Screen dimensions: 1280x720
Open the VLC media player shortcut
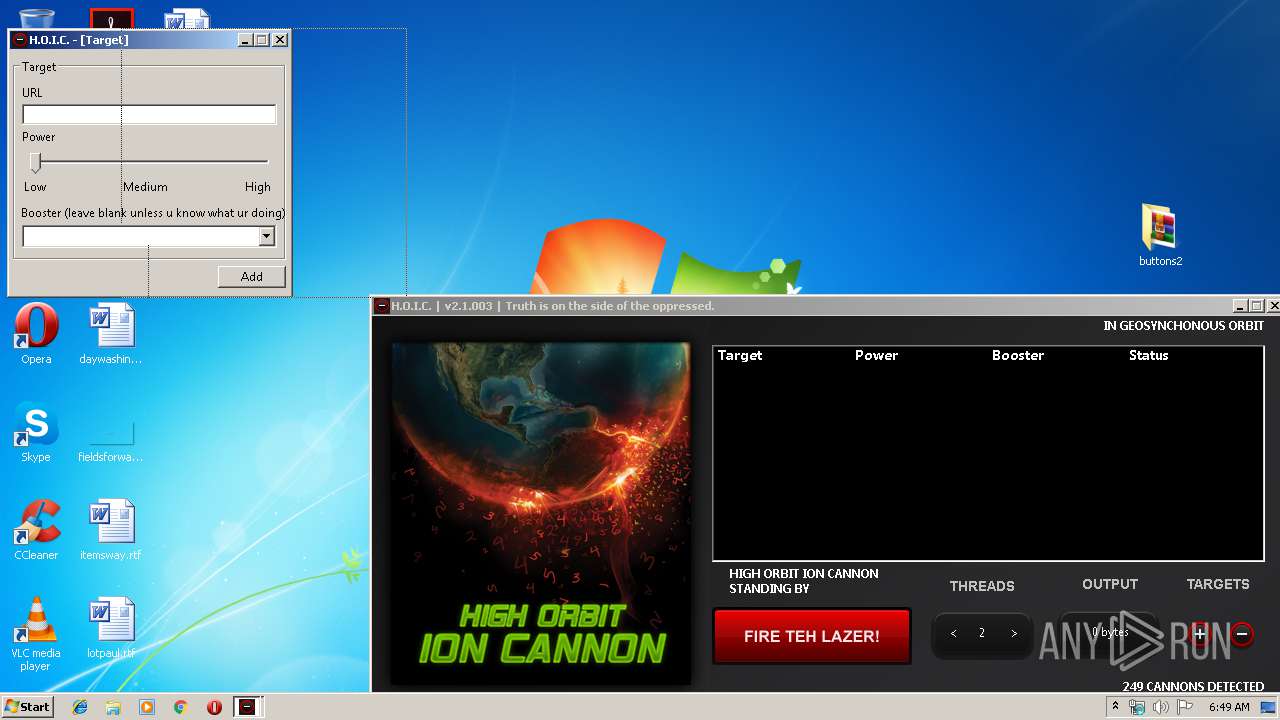point(36,634)
